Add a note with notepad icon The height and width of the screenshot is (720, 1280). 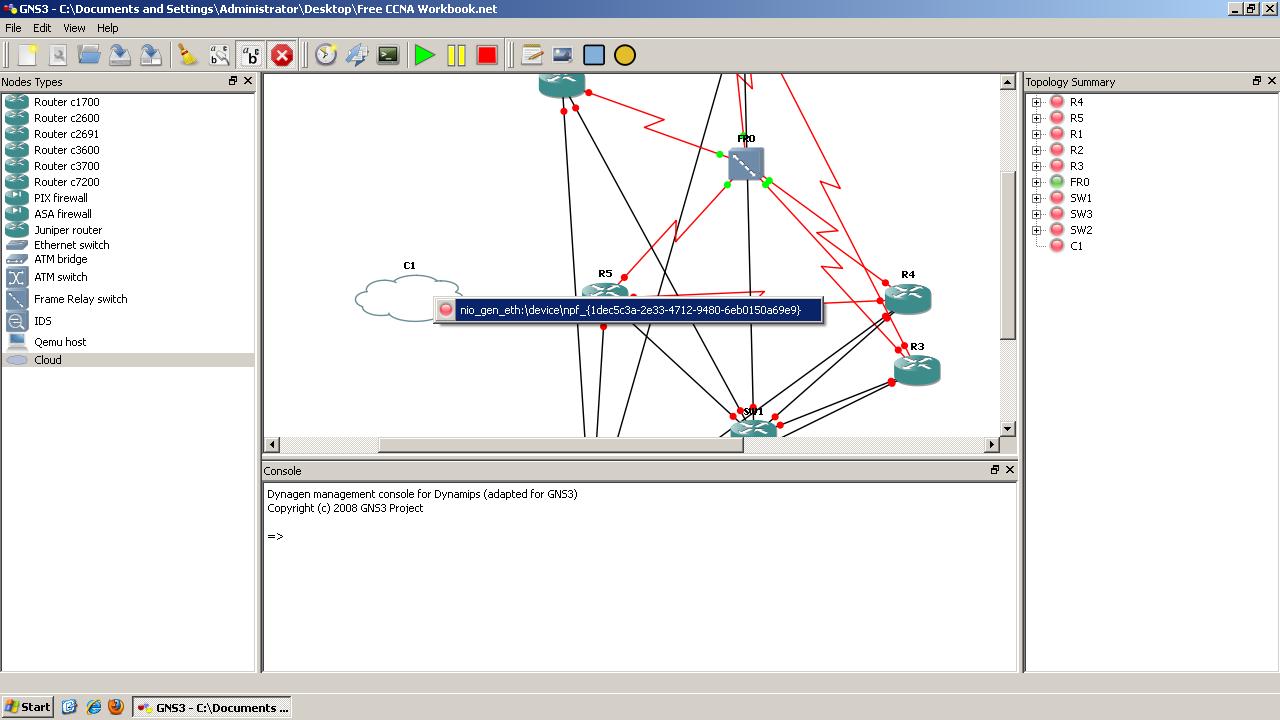532,55
